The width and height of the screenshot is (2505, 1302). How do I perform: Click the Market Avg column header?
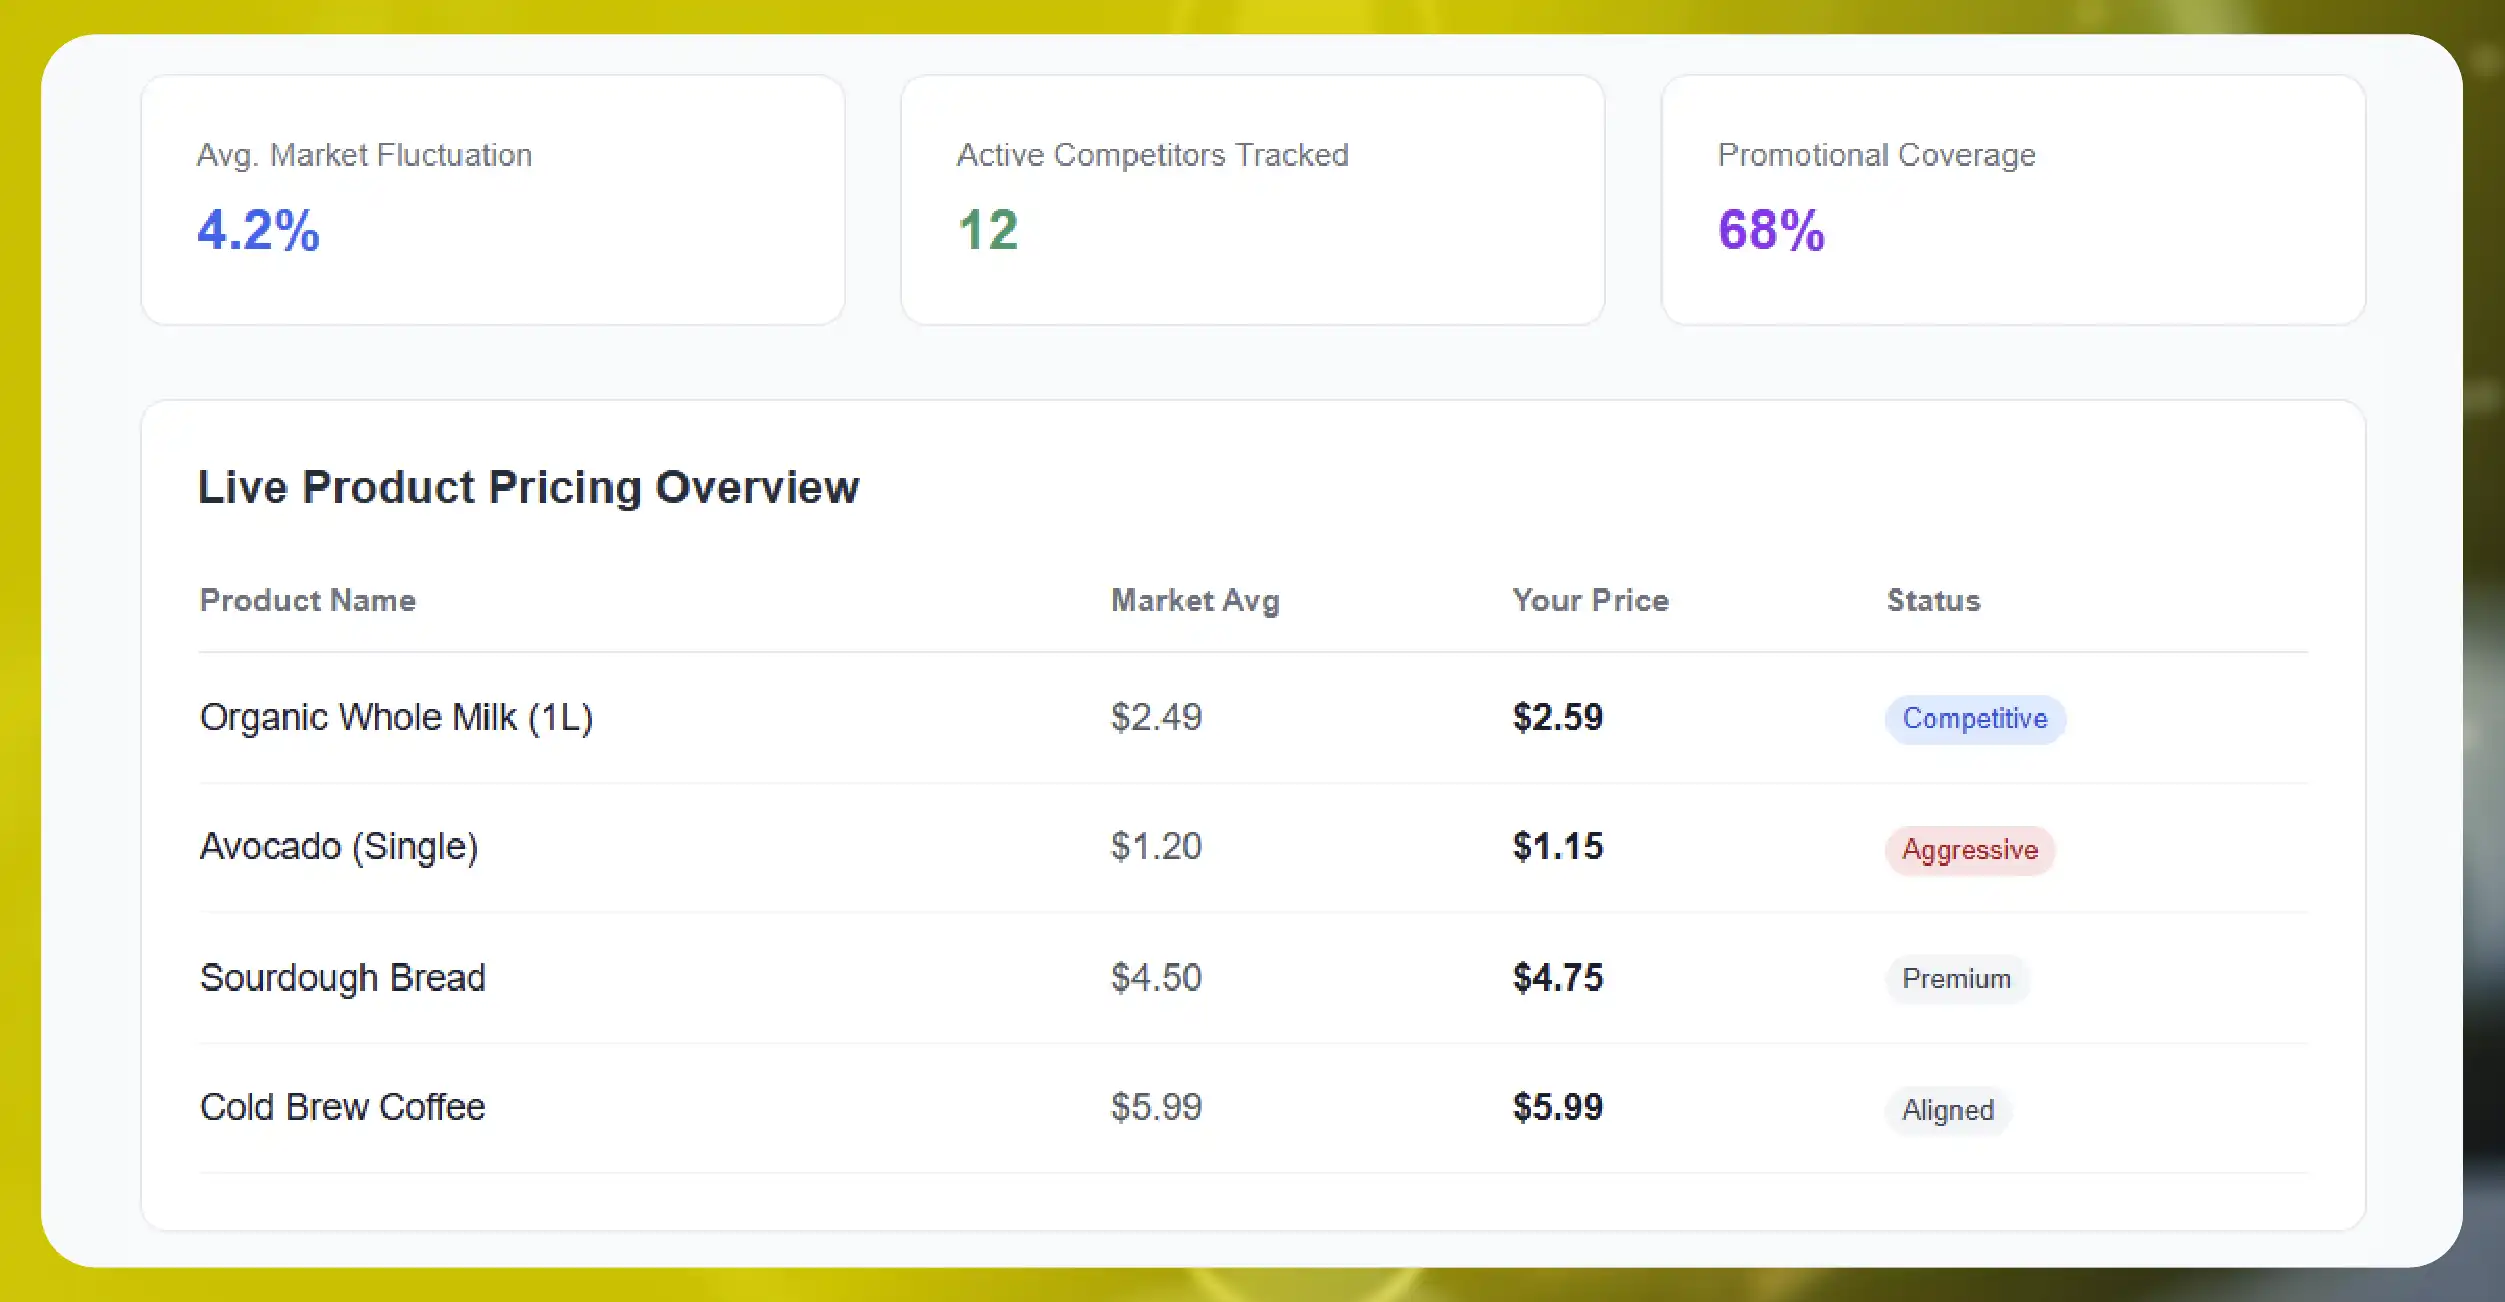click(1195, 601)
